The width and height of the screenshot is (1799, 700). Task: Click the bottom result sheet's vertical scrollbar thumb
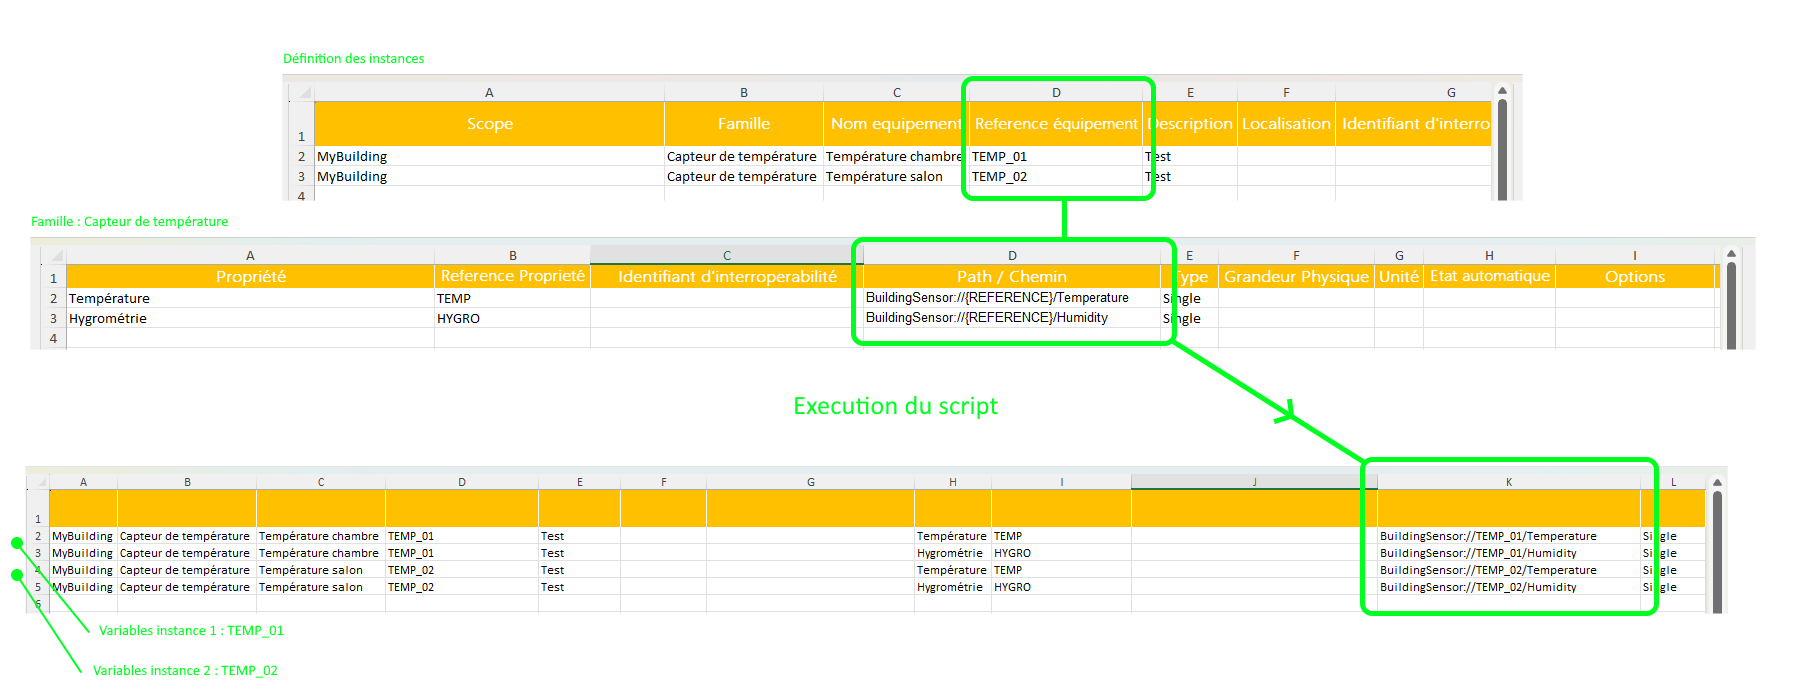[x=1717, y=550]
